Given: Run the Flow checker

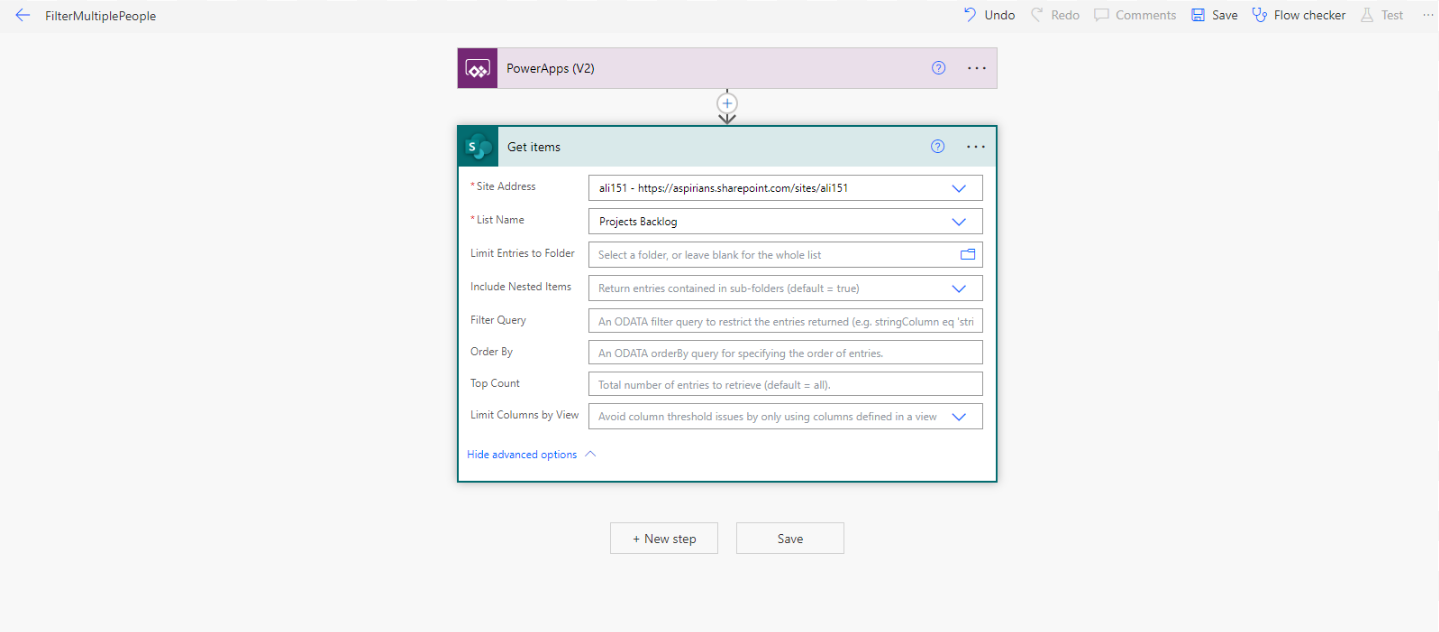Looking at the screenshot, I should pyautogui.click(x=1299, y=15).
